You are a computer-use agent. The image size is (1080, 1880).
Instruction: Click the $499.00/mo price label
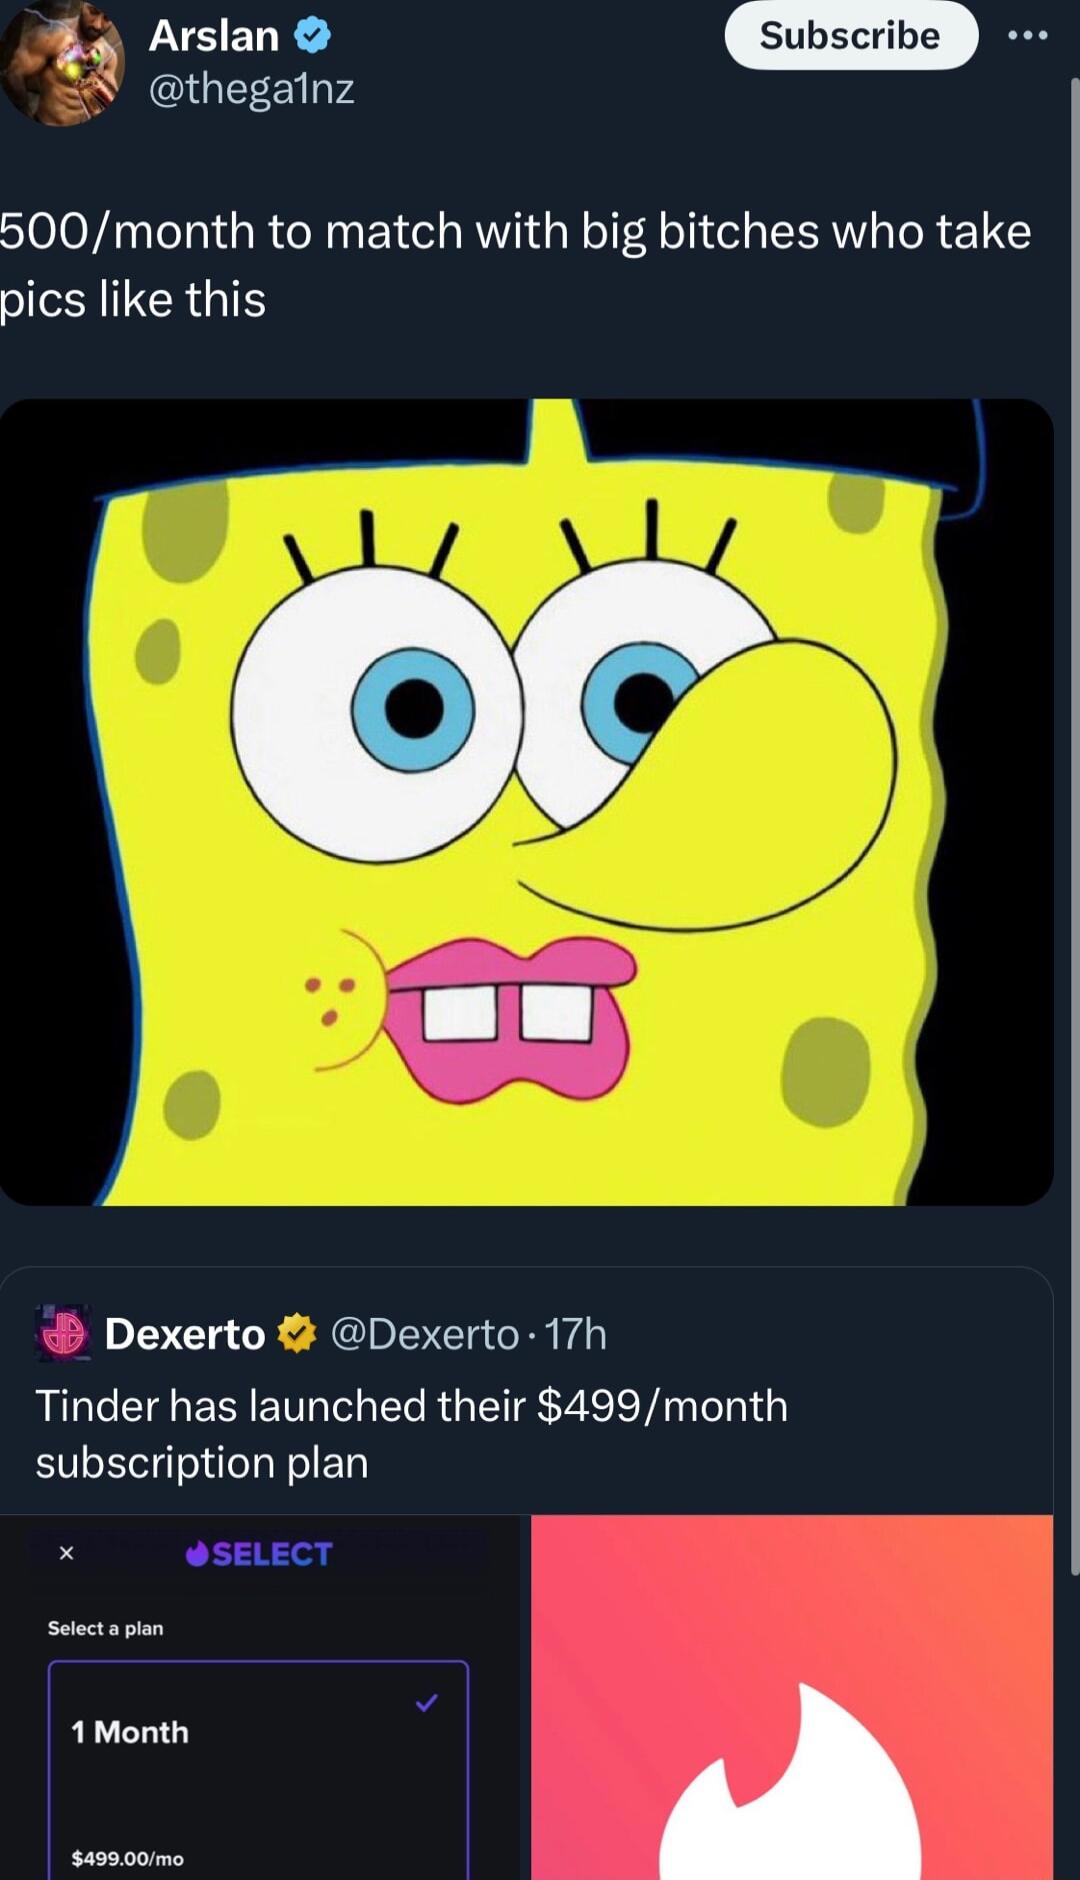click(x=129, y=1856)
